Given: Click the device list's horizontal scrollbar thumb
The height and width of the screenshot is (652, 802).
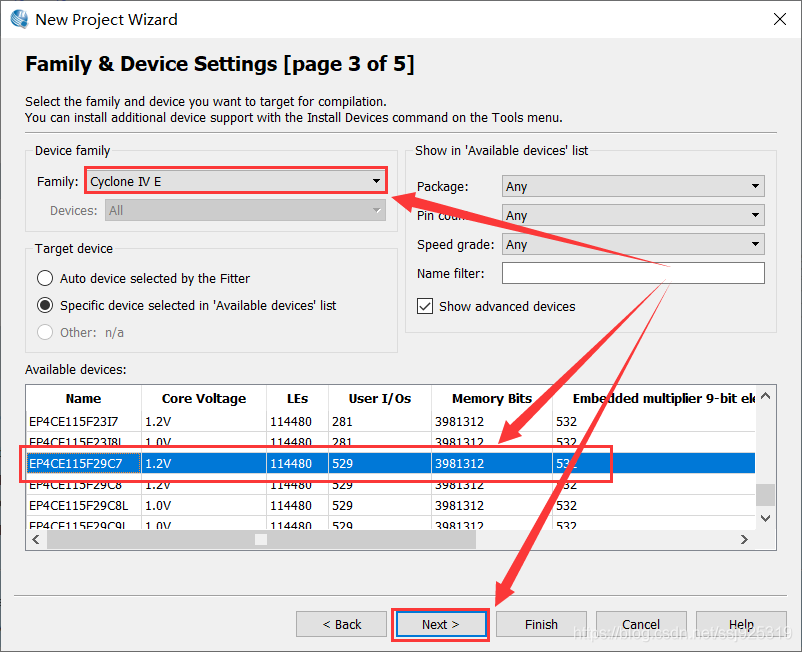Looking at the screenshot, I should (x=261, y=539).
